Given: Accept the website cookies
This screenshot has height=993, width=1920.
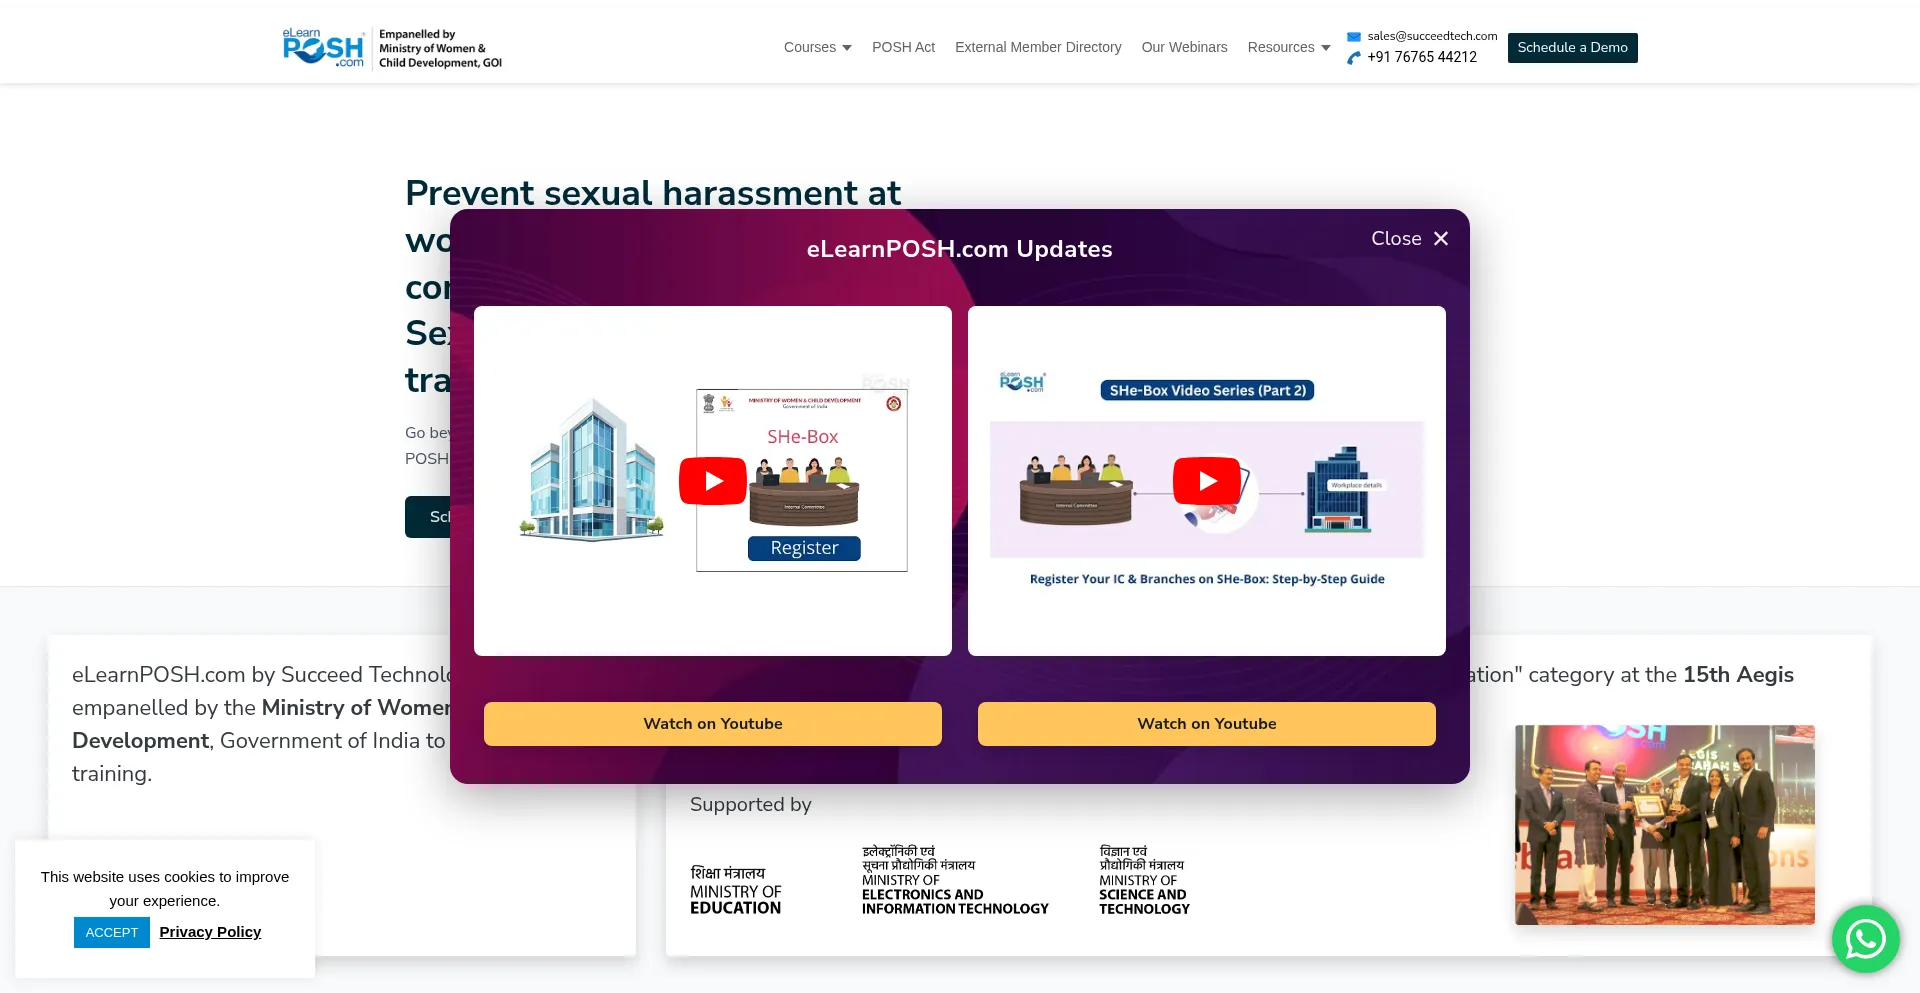Looking at the screenshot, I should pos(112,932).
